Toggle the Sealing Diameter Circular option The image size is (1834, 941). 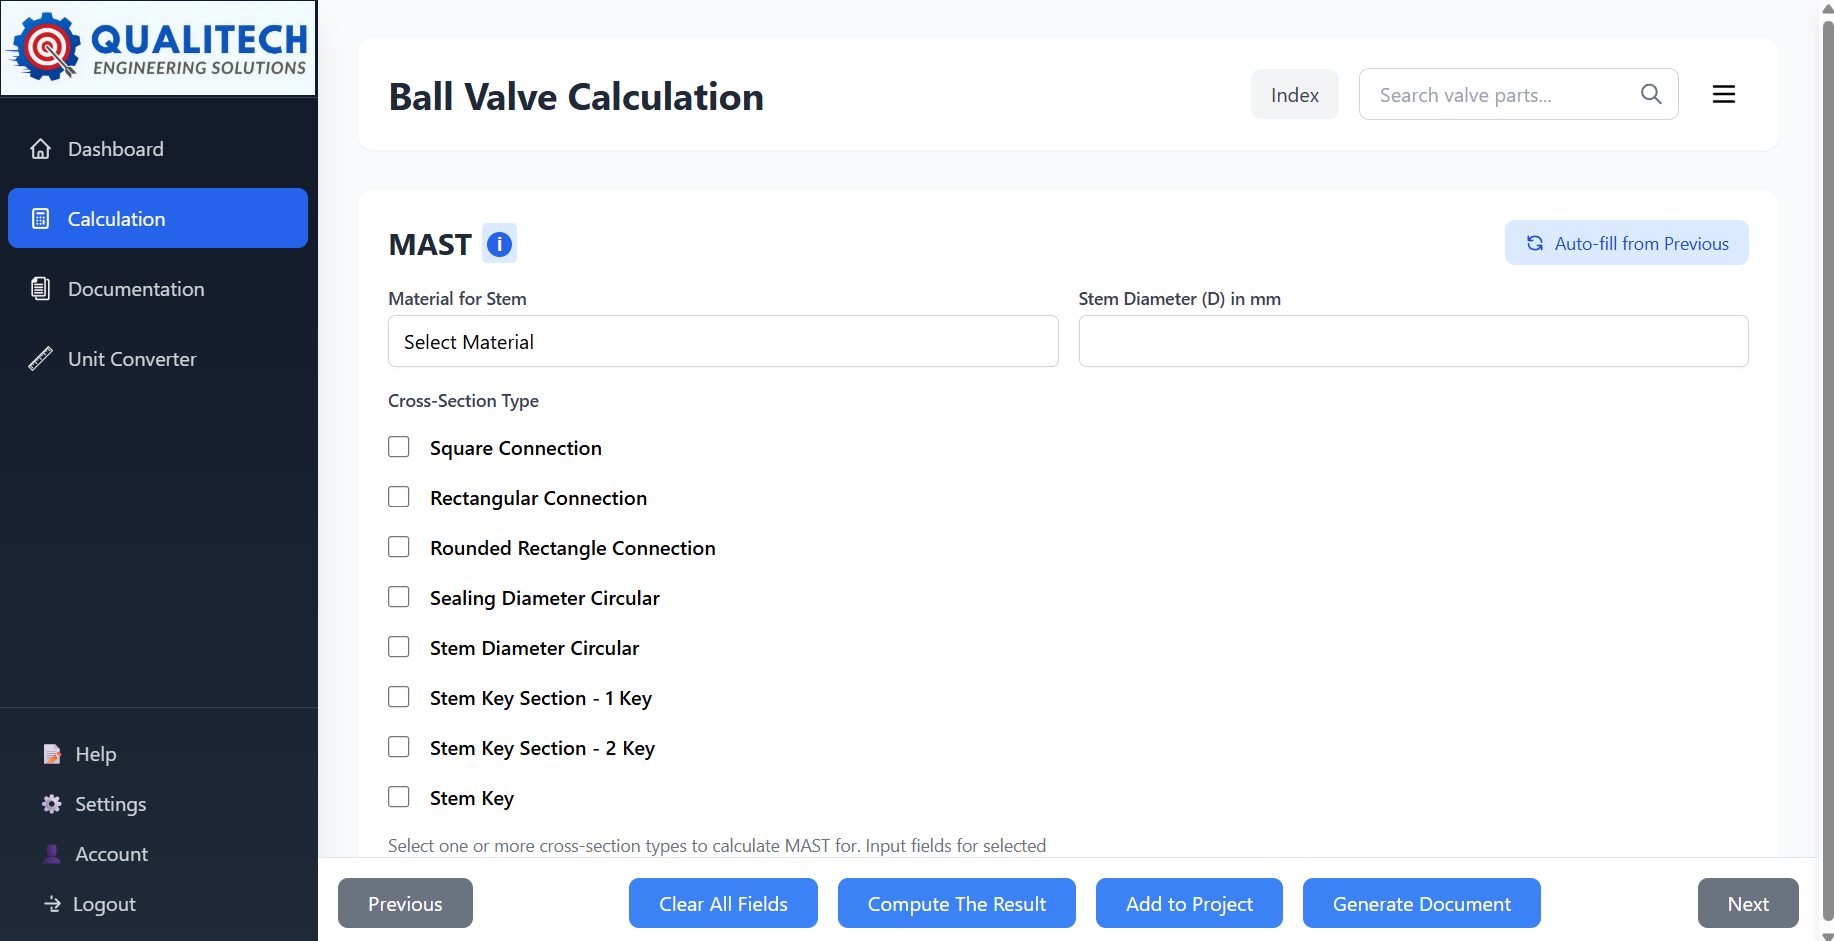click(399, 597)
